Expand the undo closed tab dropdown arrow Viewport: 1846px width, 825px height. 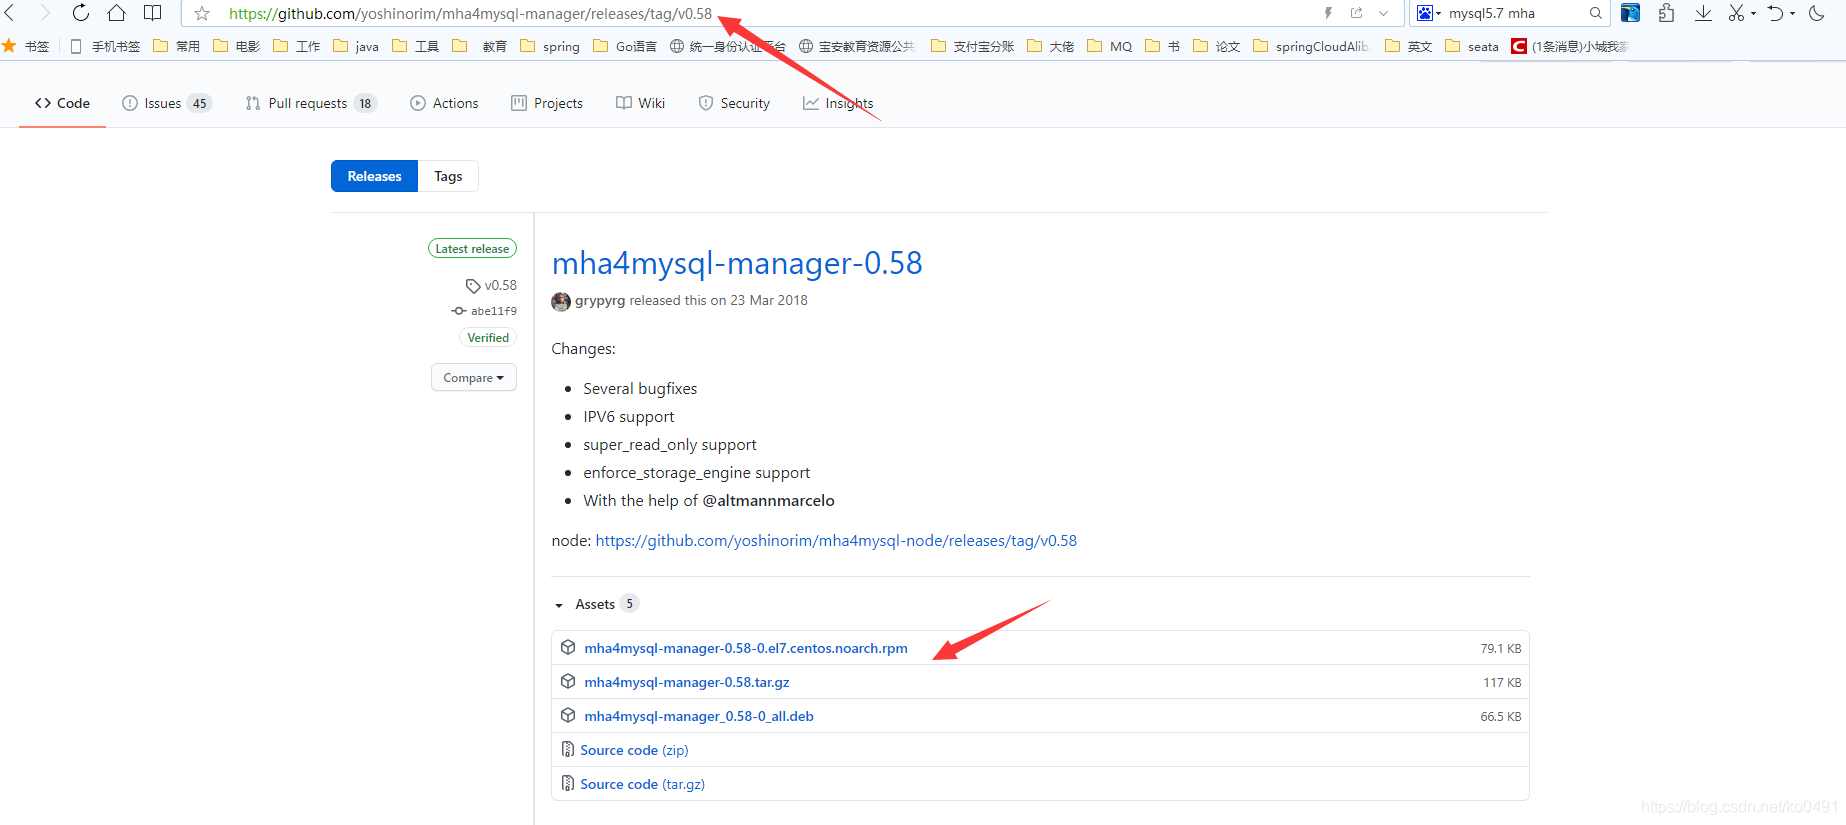point(1792,14)
